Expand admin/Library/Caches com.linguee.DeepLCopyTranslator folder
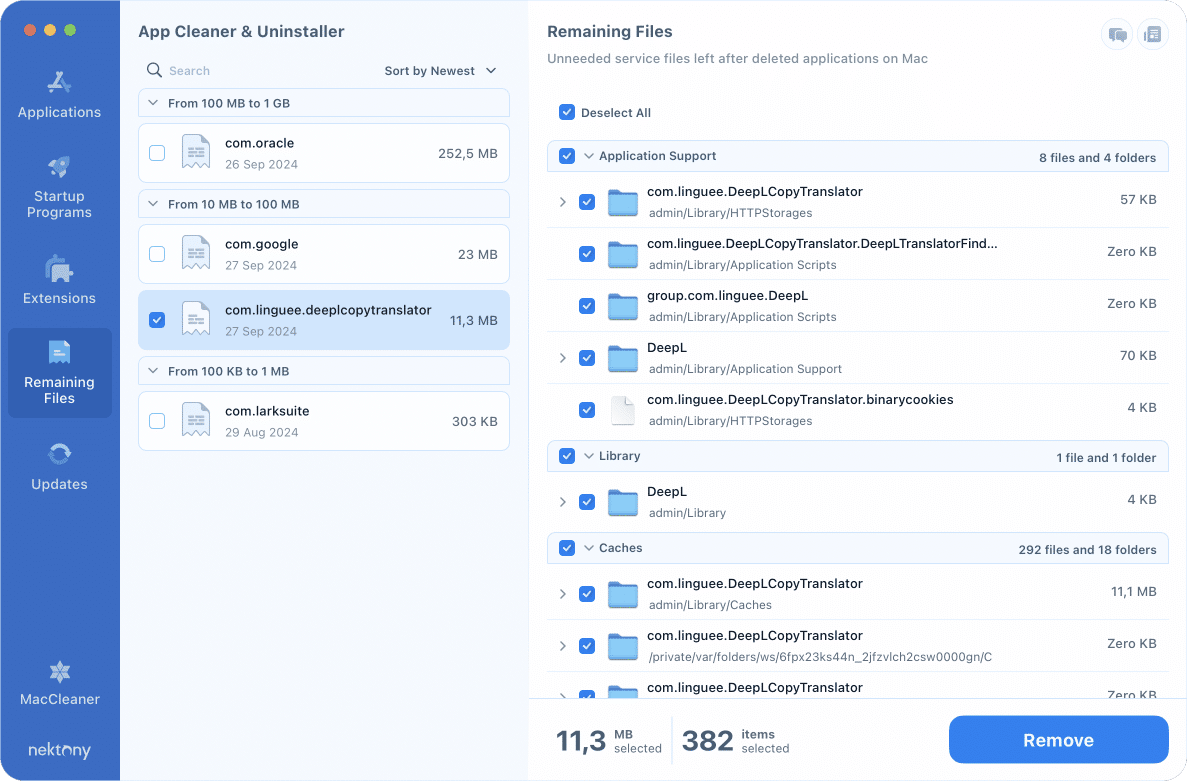 coord(562,594)
